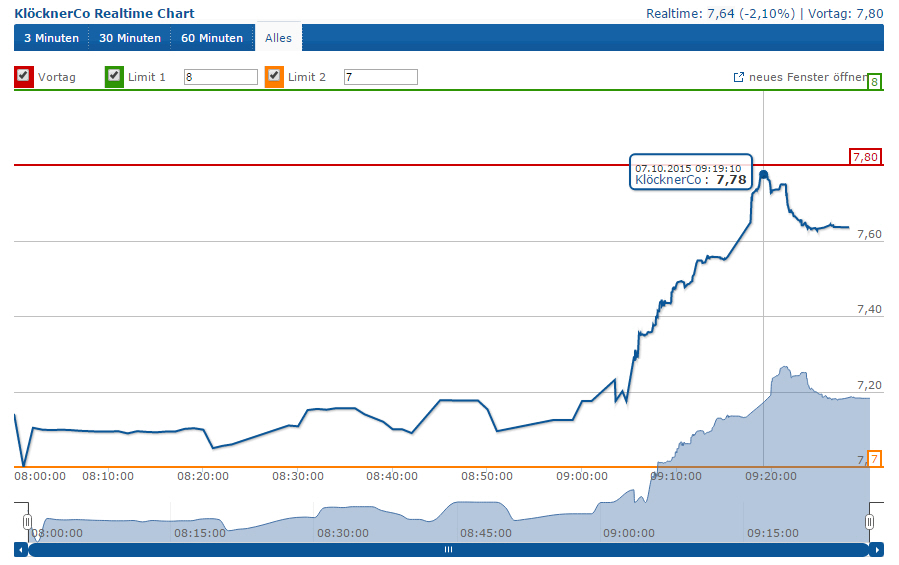Click the red 7,80 Vortag price label

[865, 157]
